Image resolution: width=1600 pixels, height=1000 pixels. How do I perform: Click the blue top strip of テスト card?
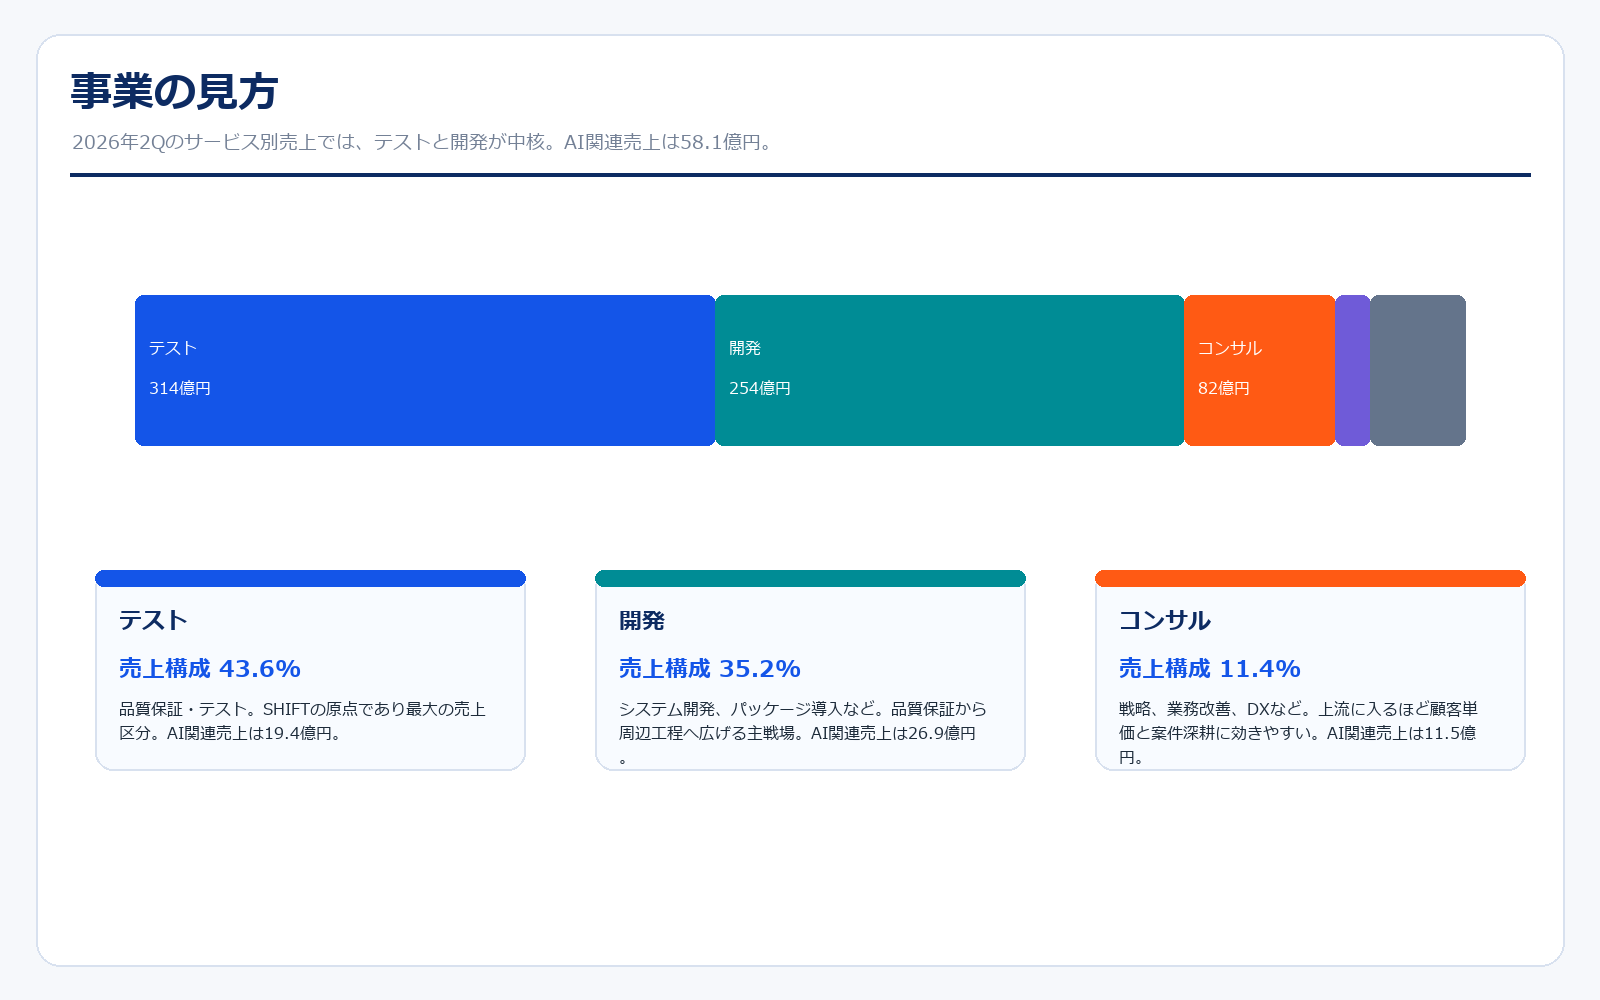310,578
